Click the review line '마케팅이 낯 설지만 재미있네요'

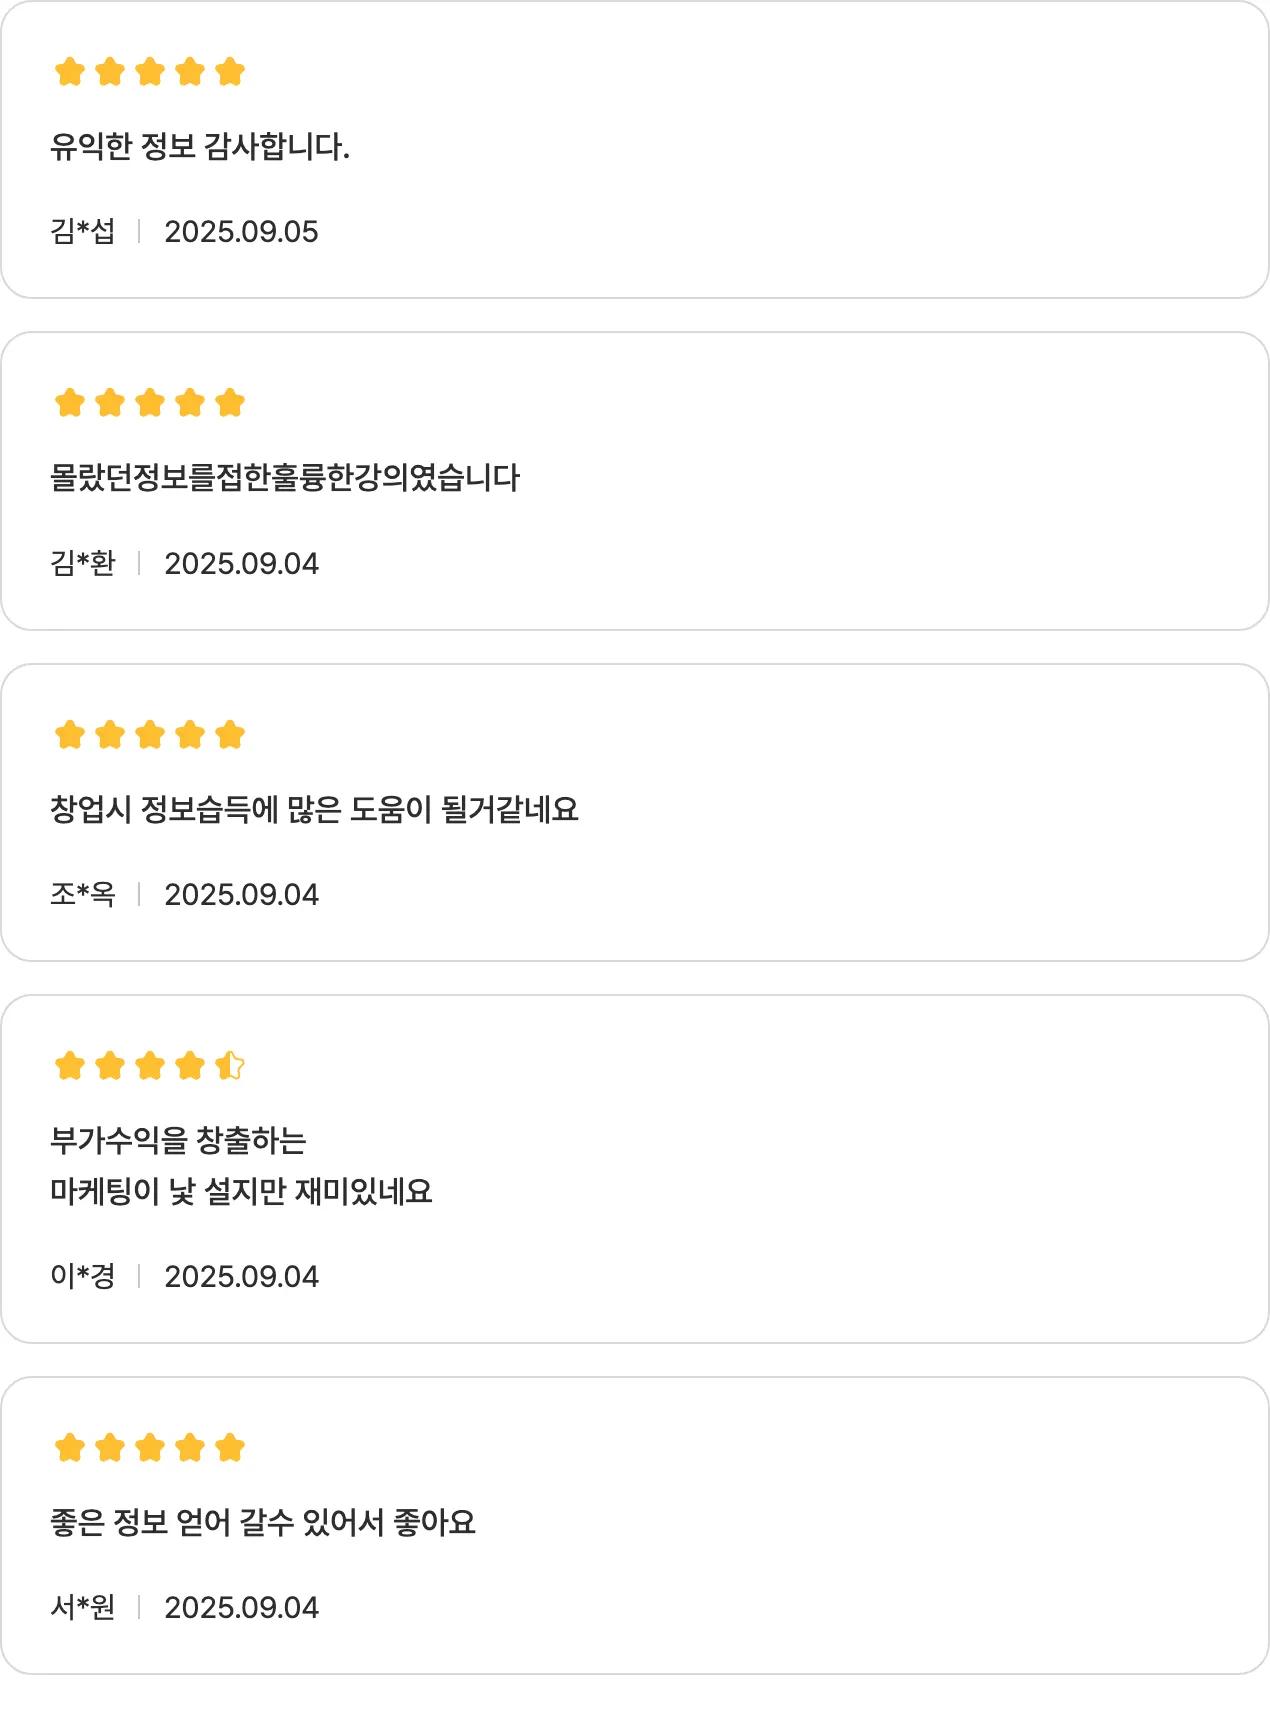[x=241, y=1191]
